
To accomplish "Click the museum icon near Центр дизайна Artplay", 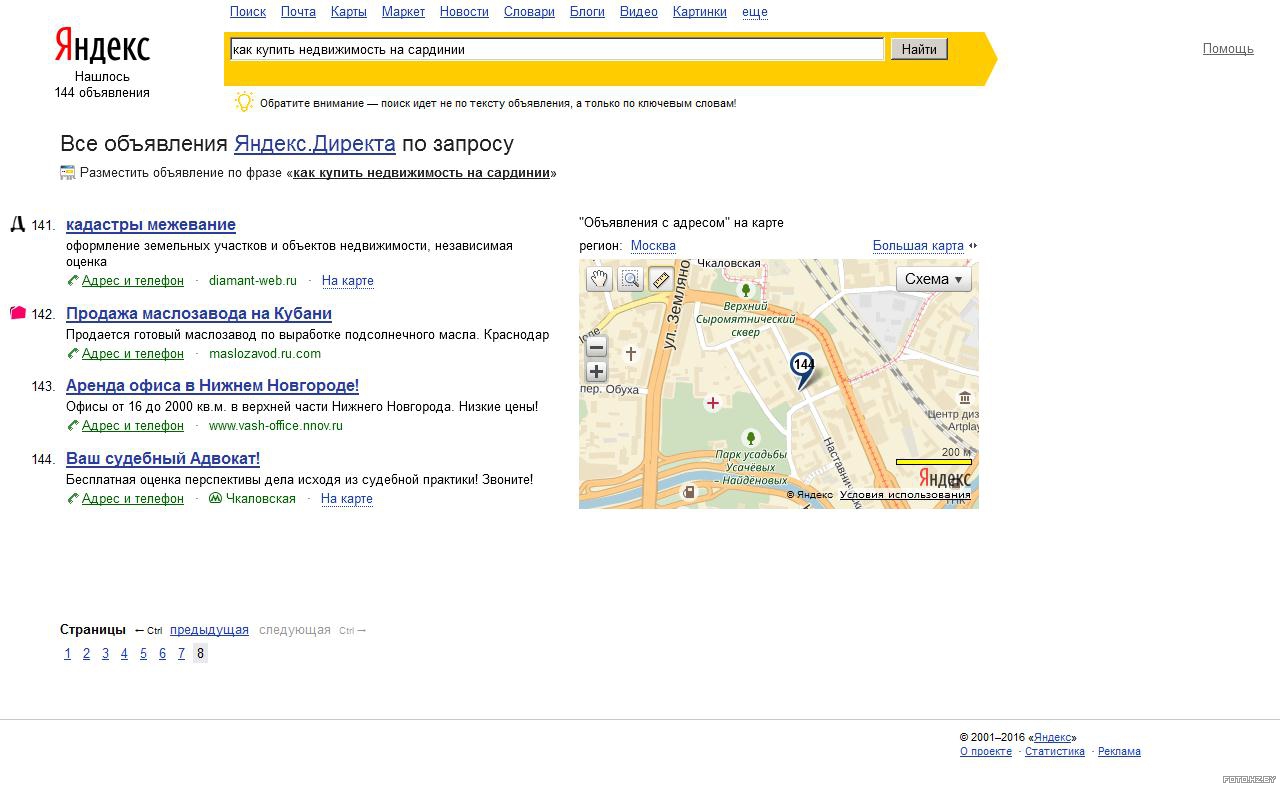I will pyautogui.click(x=964, y=398).
